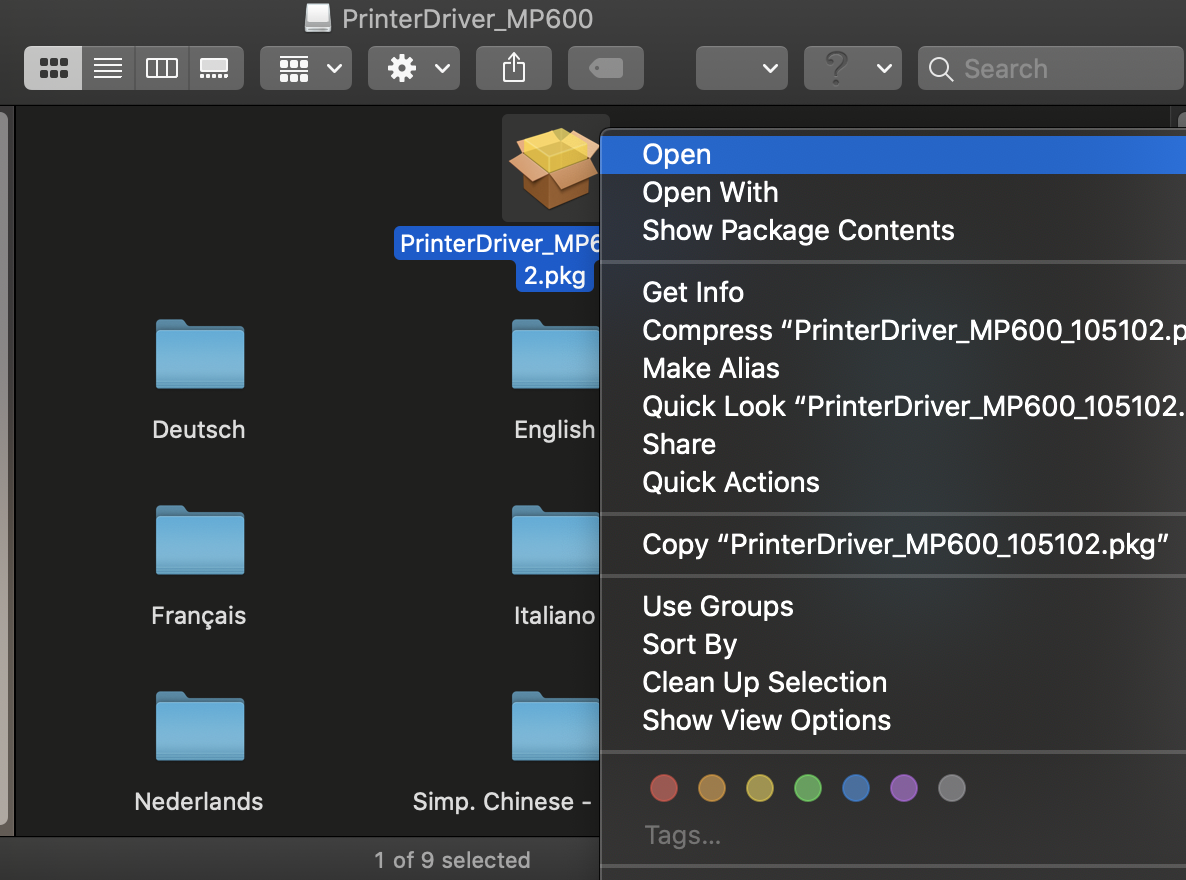Select the Nederlands folder

pos(198,727)
